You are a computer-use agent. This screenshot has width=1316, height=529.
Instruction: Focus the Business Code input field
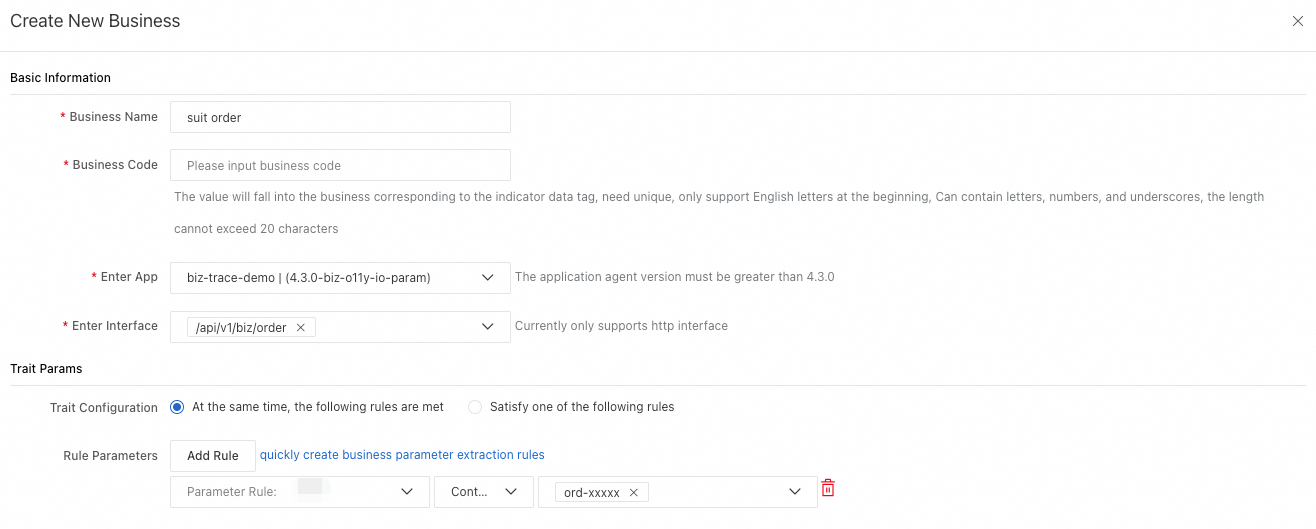pos(340,165)
